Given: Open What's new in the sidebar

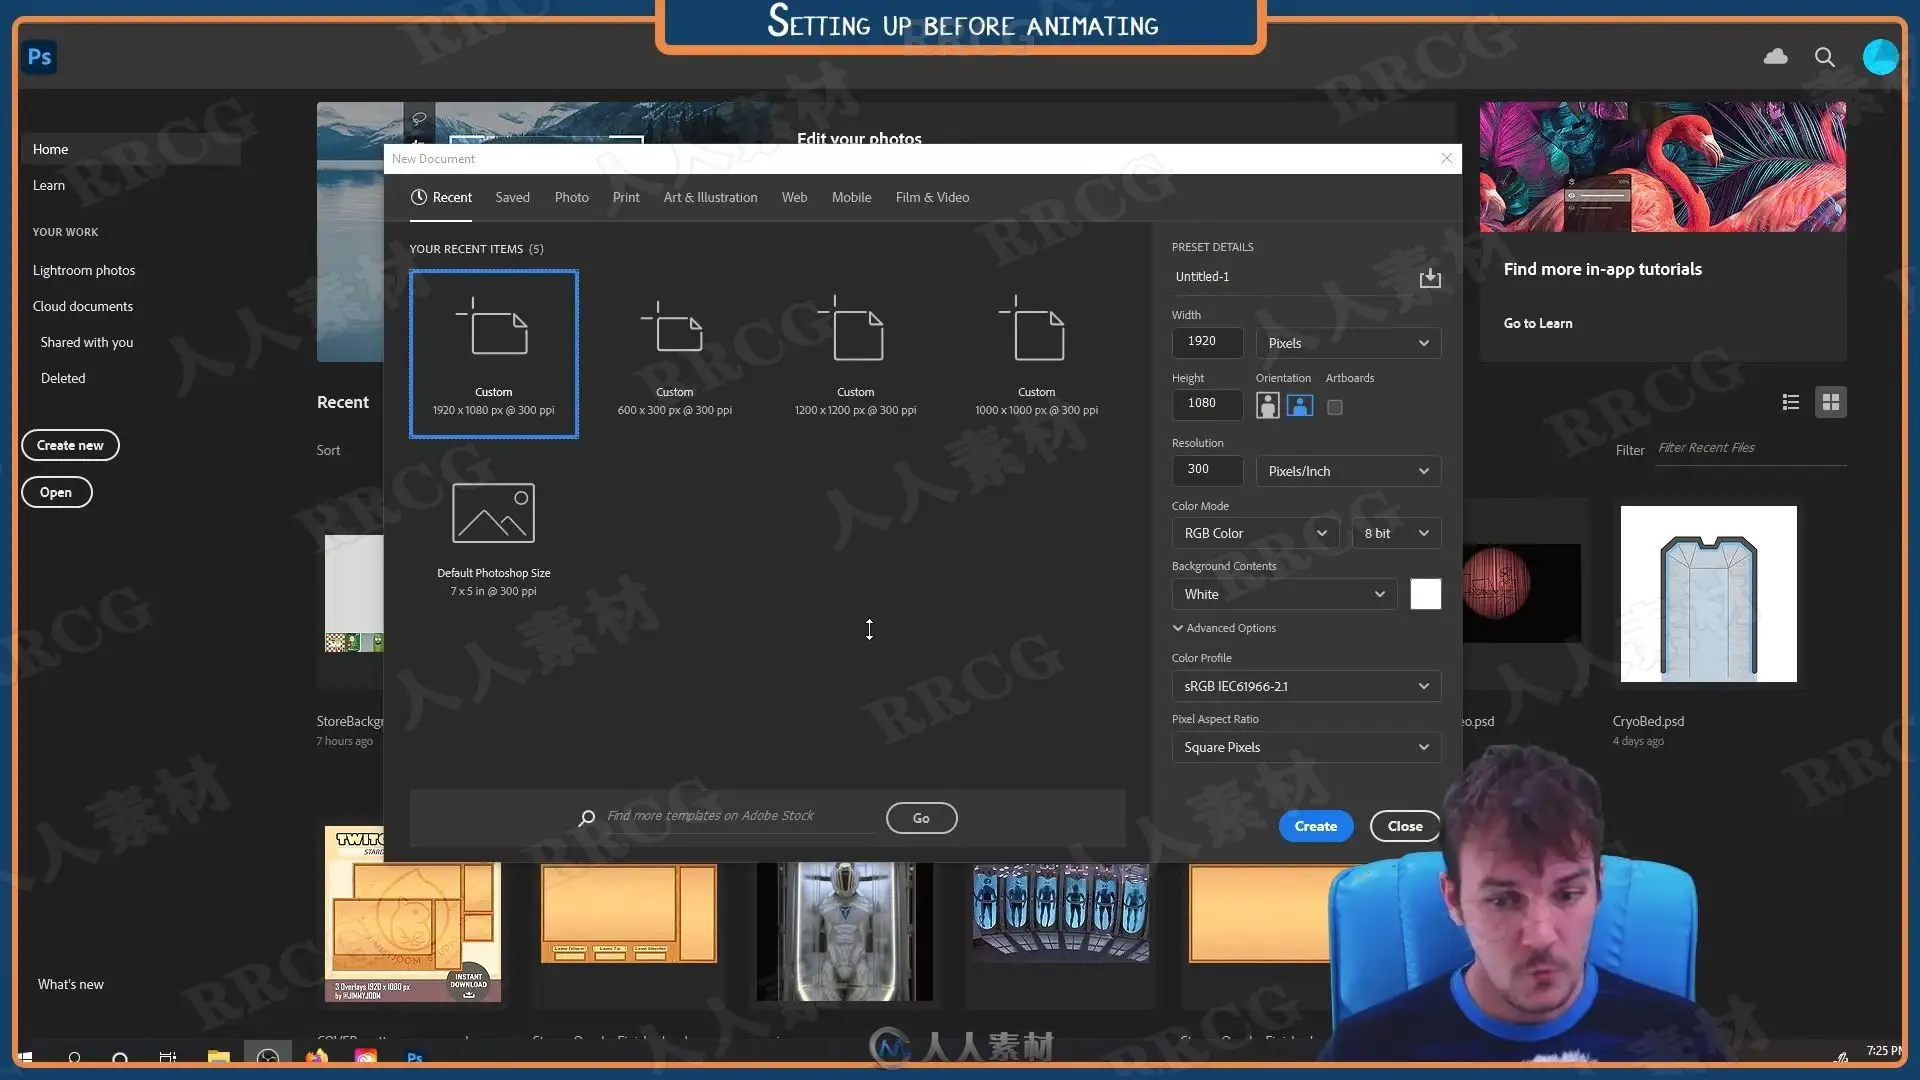Looking at the screenshot, I should [x=71, y=984].
